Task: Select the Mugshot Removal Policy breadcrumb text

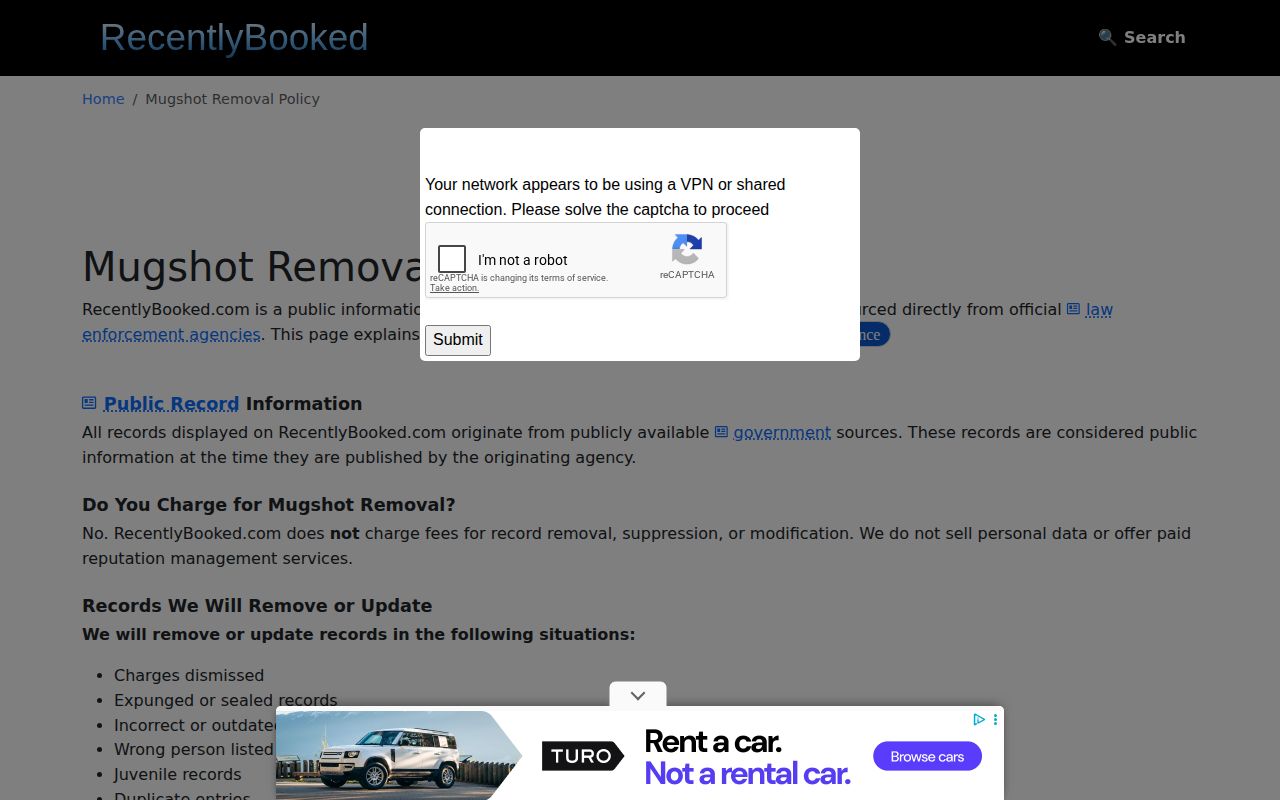Action: click(232, 99)
